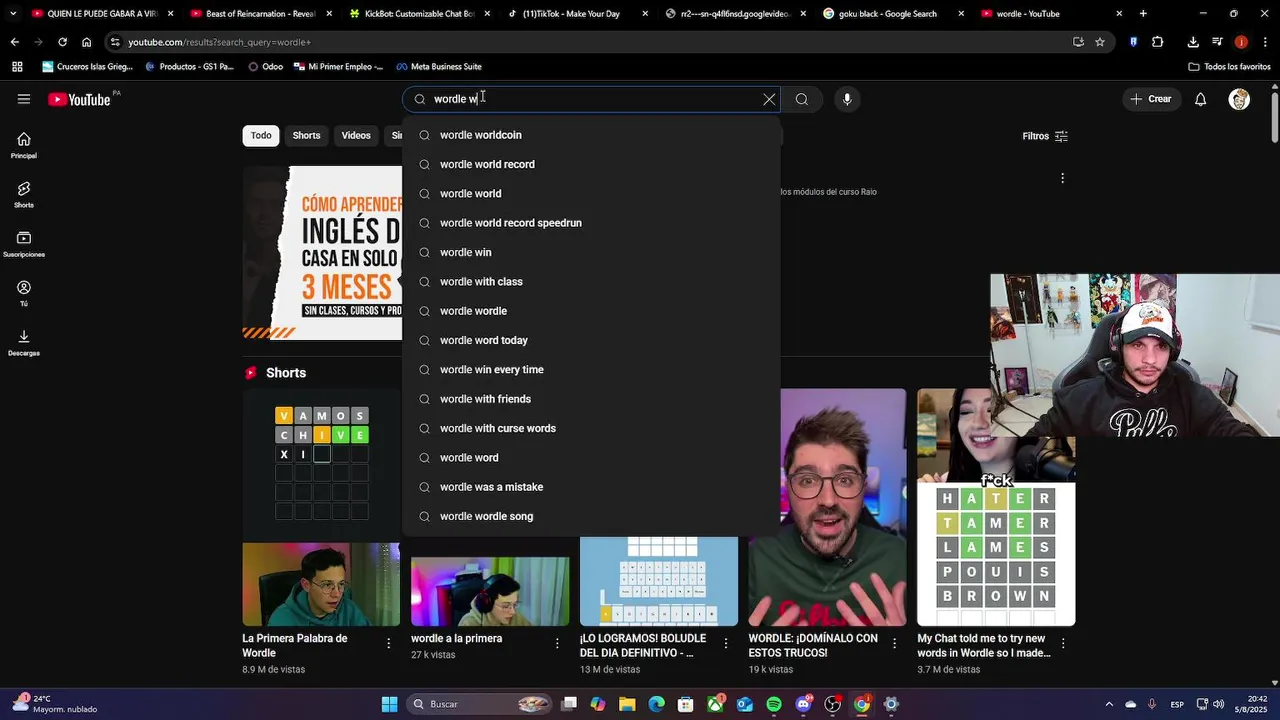The width and height of the screenshot is (1280, 720).
Task: Open the Crear create menu
Action: click(1150, 99)
